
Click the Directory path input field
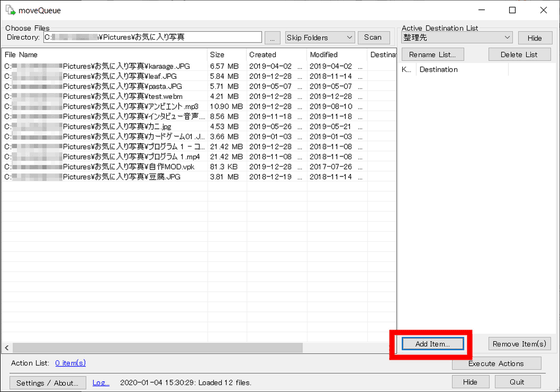pyautogui.click(x=152, y=37)
